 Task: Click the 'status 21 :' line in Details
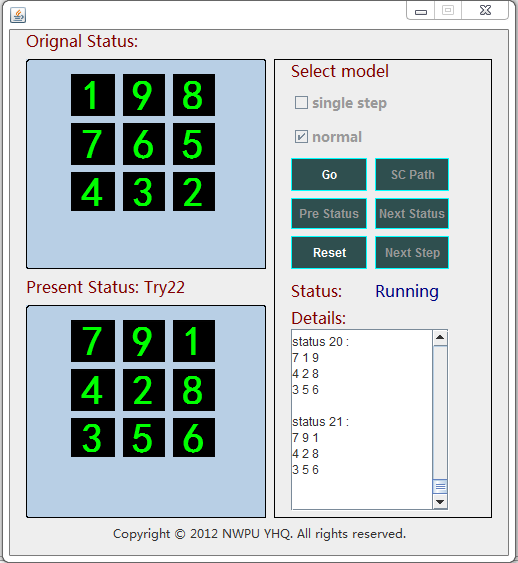(321, 422)
